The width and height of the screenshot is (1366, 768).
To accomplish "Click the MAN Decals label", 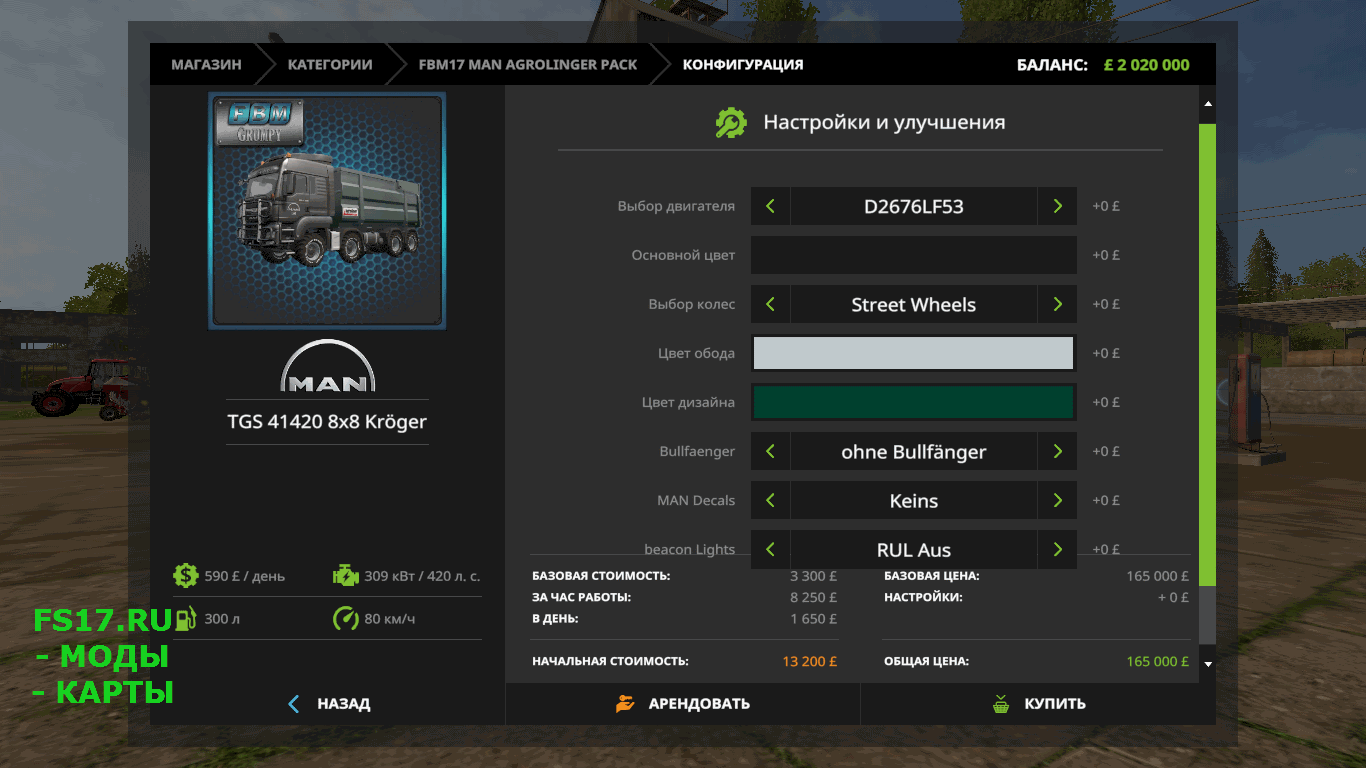I will (696, 500).
